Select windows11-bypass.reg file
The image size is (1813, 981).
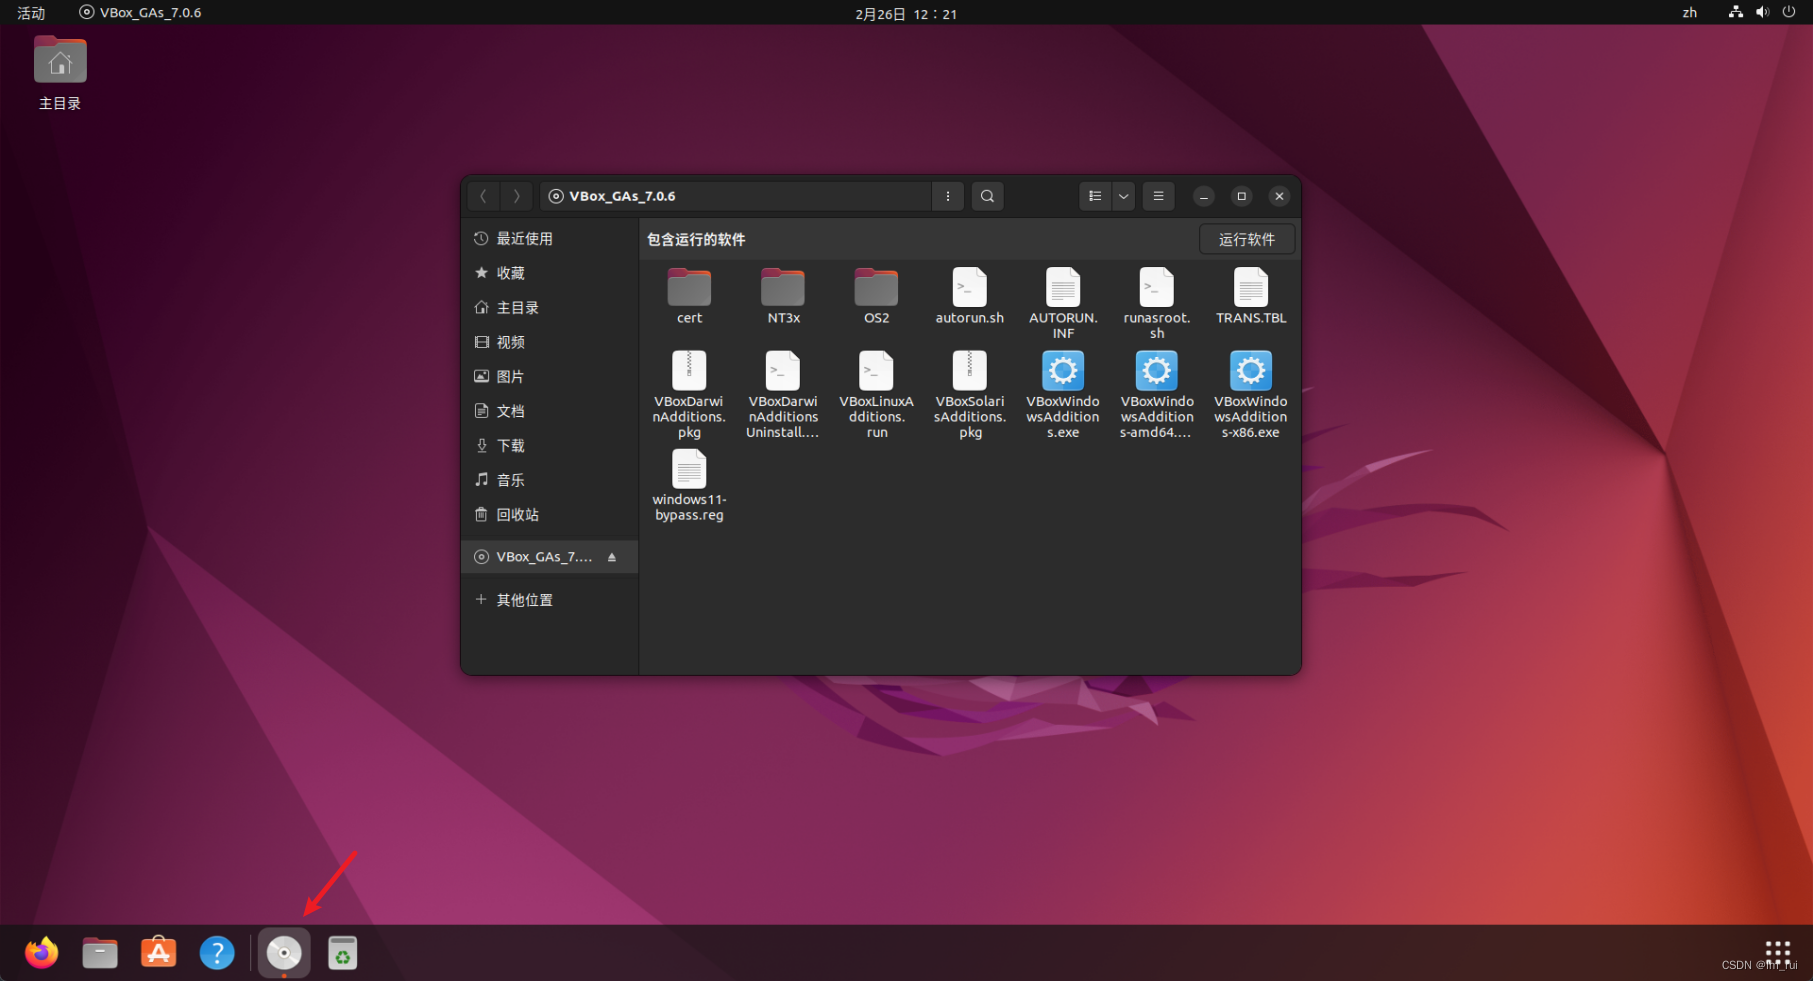pos(689,485)
